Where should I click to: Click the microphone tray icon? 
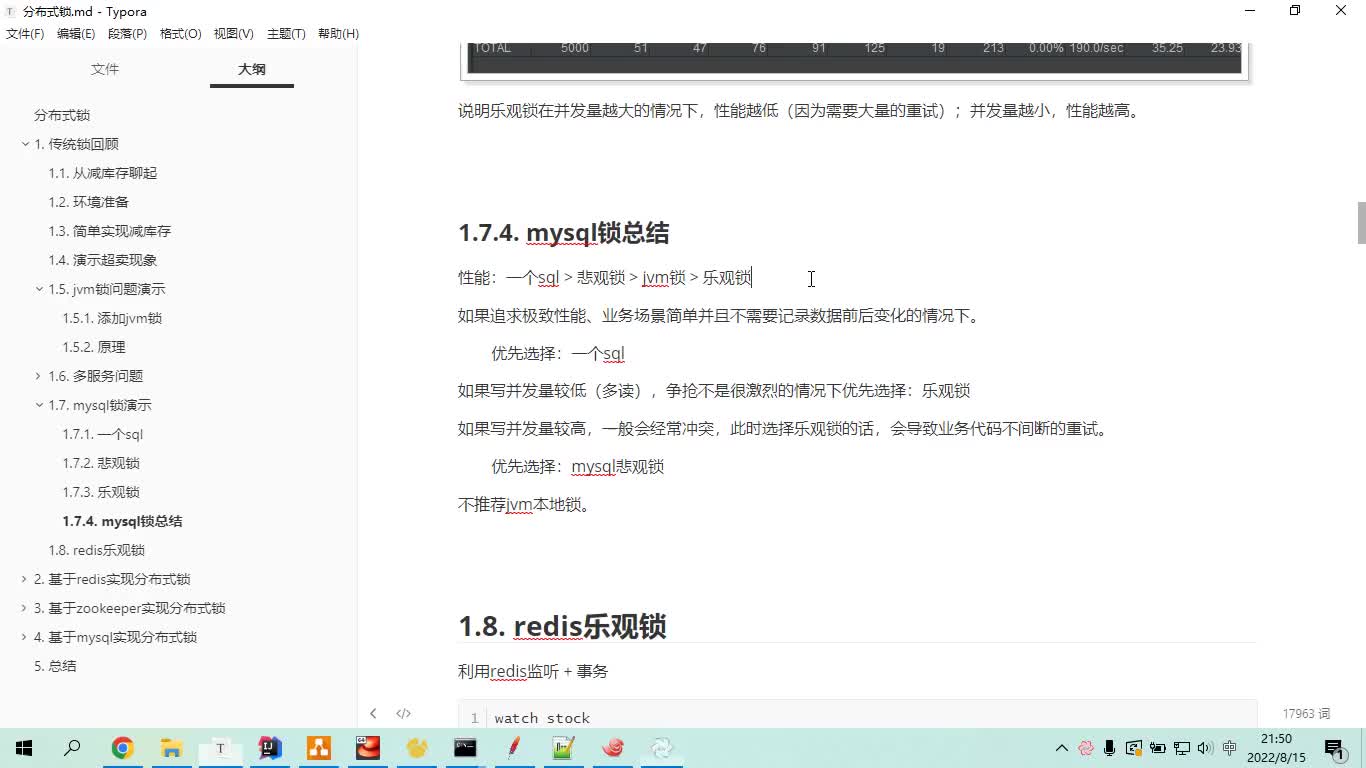coord(1110,748)
